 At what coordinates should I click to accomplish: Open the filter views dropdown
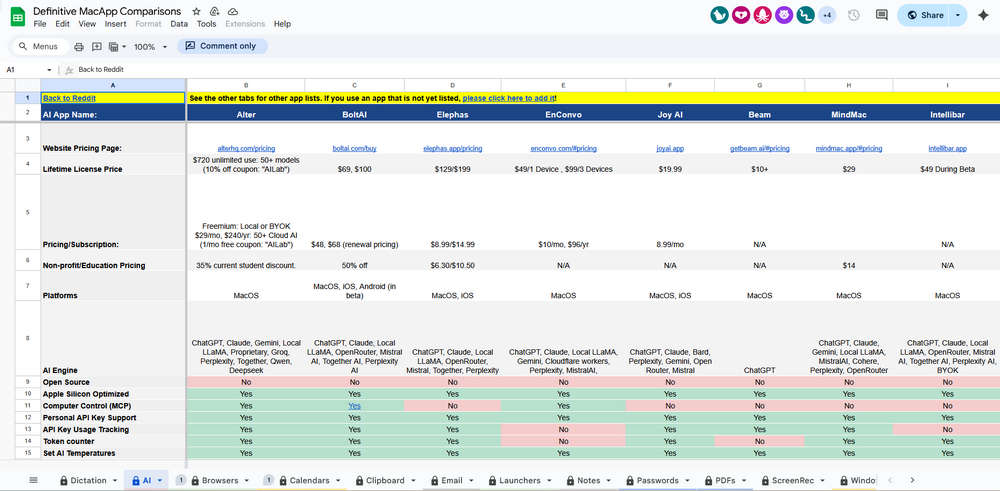117,47
